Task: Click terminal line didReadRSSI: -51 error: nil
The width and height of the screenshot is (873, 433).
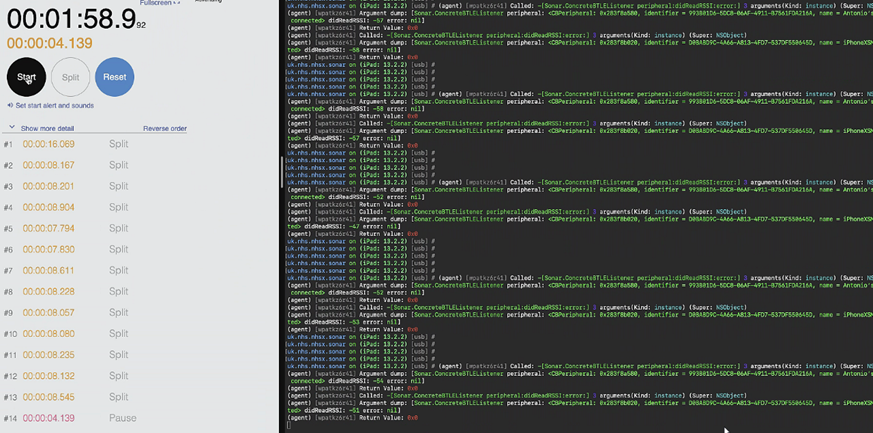Action: [344, 410]
